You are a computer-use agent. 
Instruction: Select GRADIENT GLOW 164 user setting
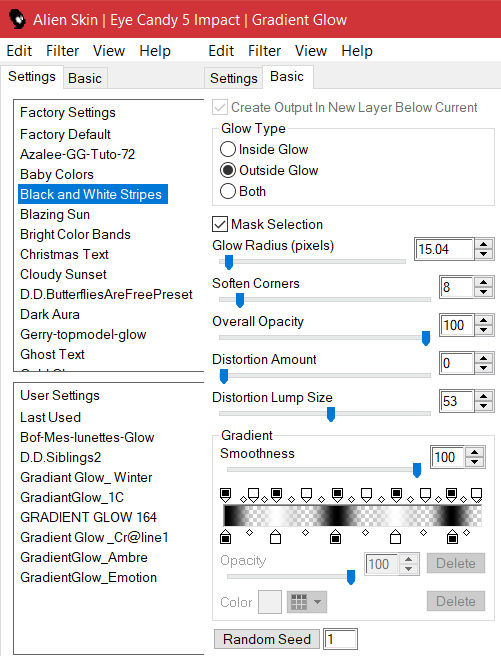(x=88, y=517)
